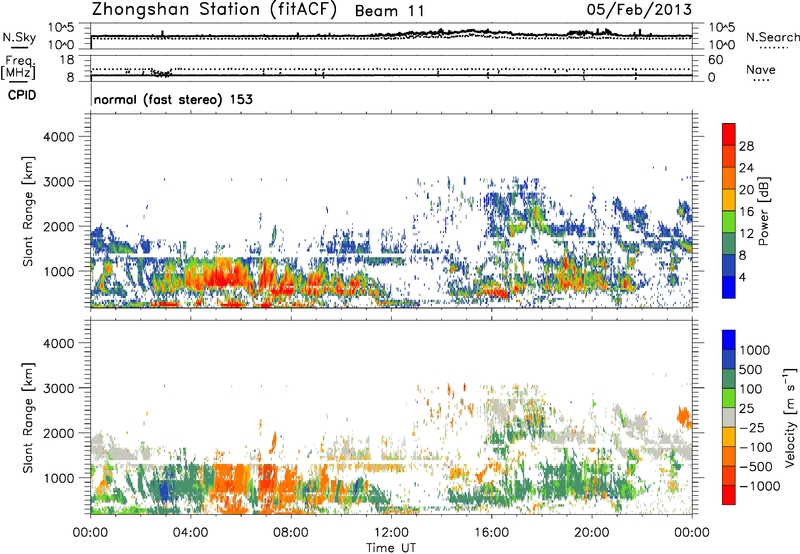Click the 'N.Search' legend label

click(772, 37)
